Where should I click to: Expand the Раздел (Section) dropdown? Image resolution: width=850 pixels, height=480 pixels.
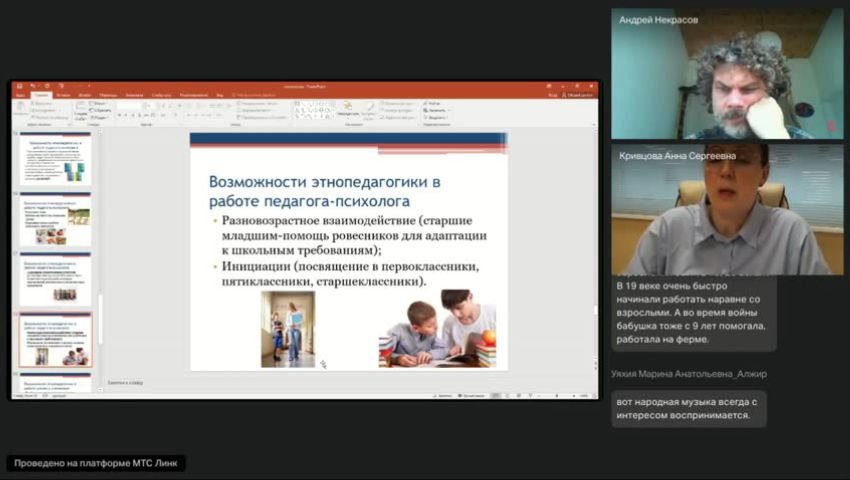point(100,117)
